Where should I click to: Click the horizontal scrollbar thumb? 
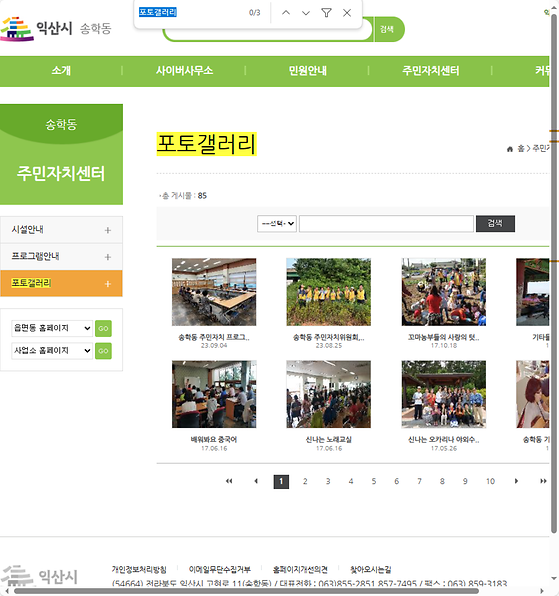[x=246, y=591]
